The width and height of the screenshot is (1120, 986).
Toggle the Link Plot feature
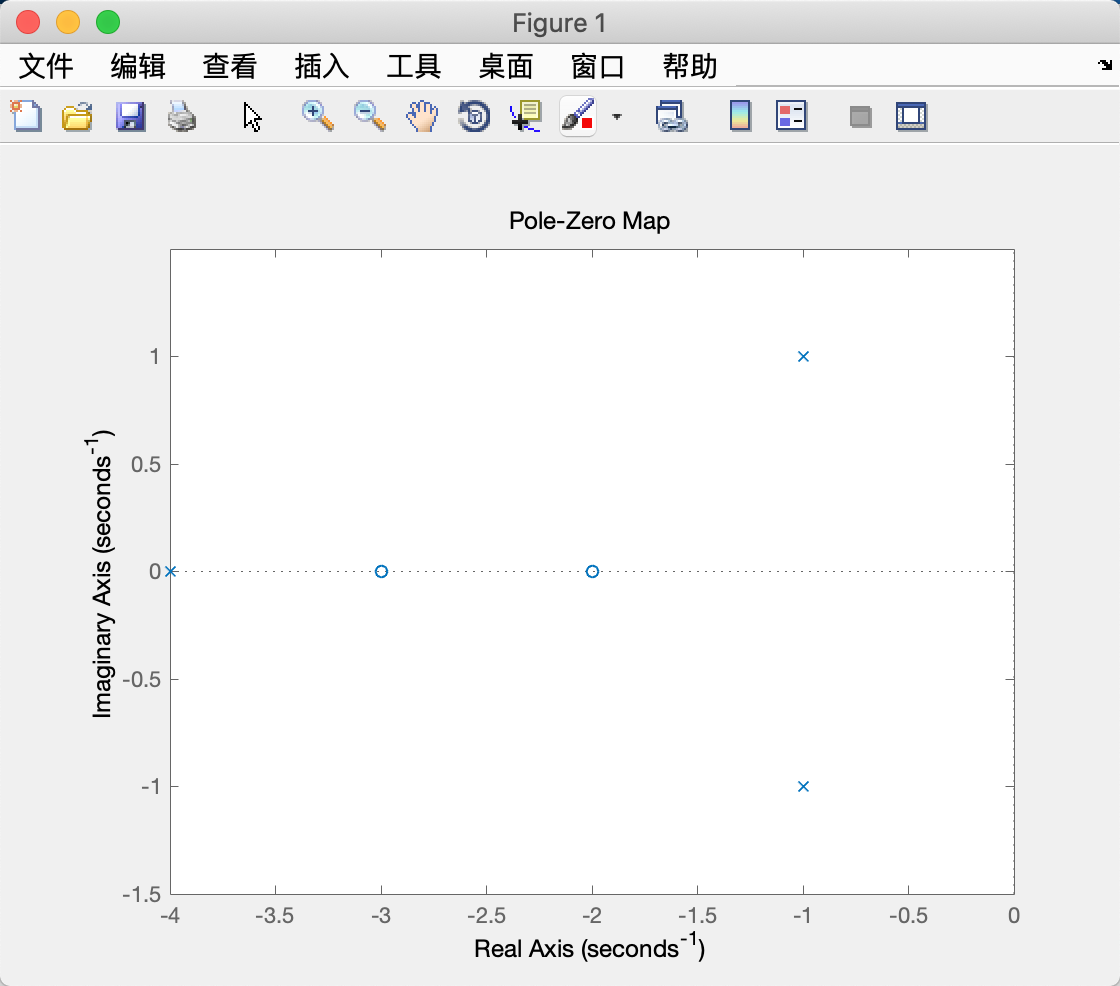(x=673, y=116)
